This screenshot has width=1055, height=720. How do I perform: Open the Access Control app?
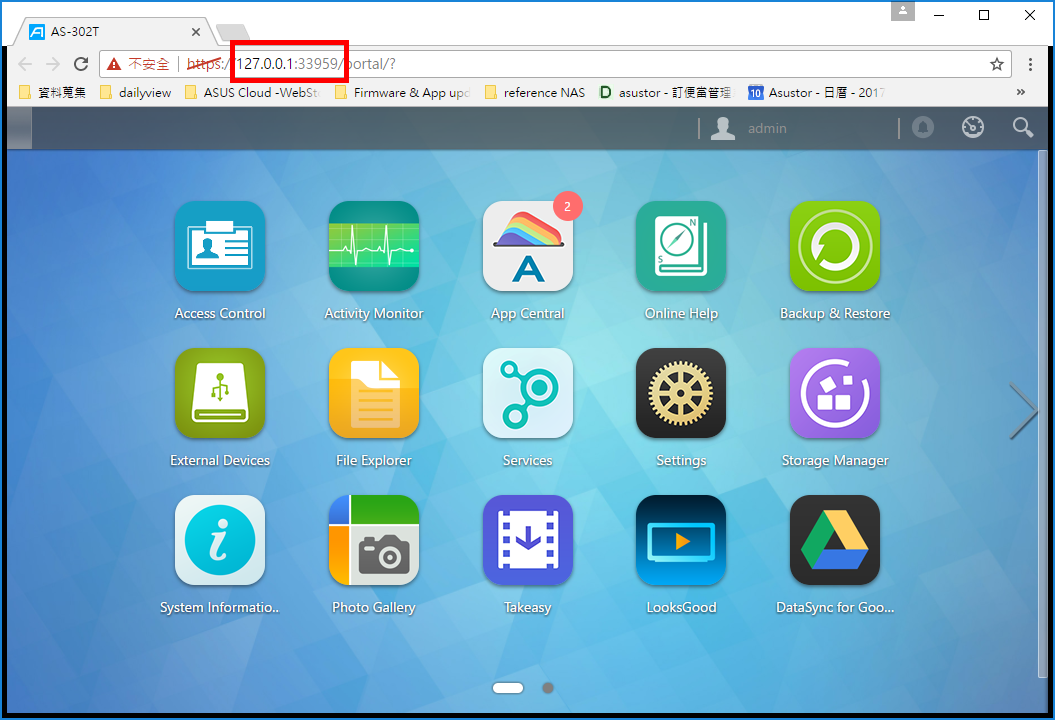tap(219, 246)
